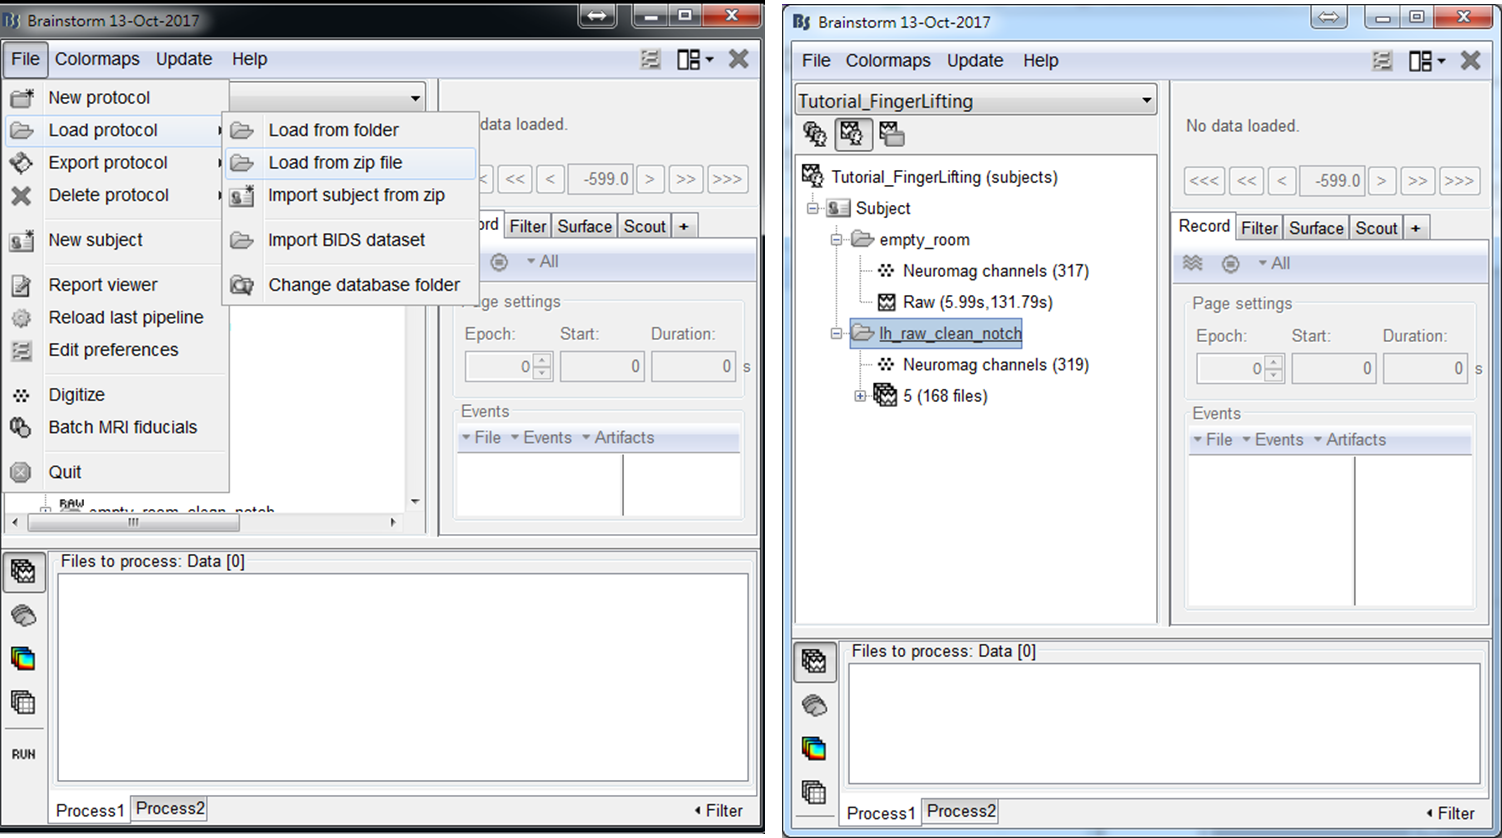Switch to Surface tab in right window

click(1316, 228)
